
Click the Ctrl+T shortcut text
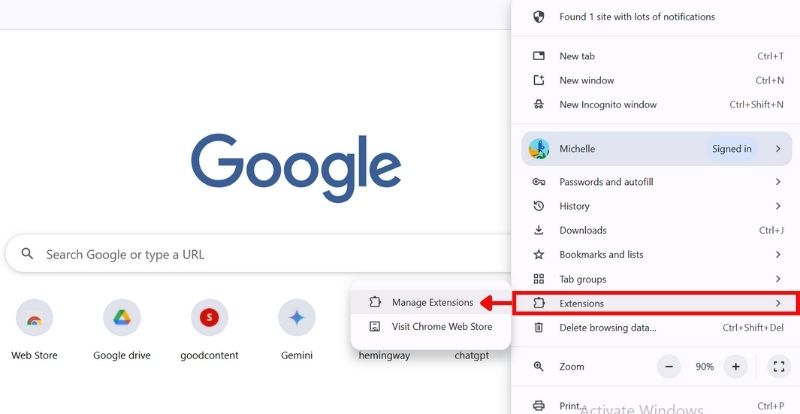770,56
